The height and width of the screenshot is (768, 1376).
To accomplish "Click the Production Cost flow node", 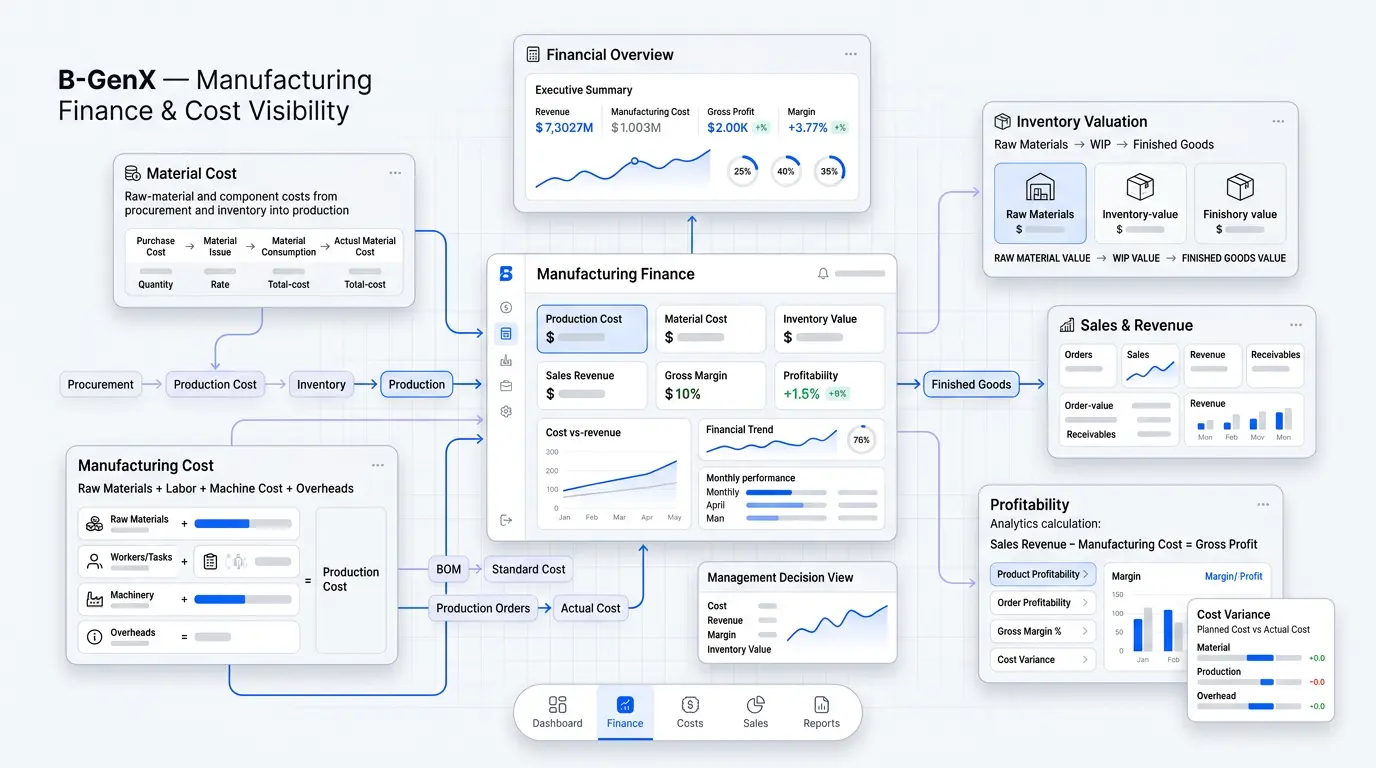I will pyautogui.click(x=215, y=384).
